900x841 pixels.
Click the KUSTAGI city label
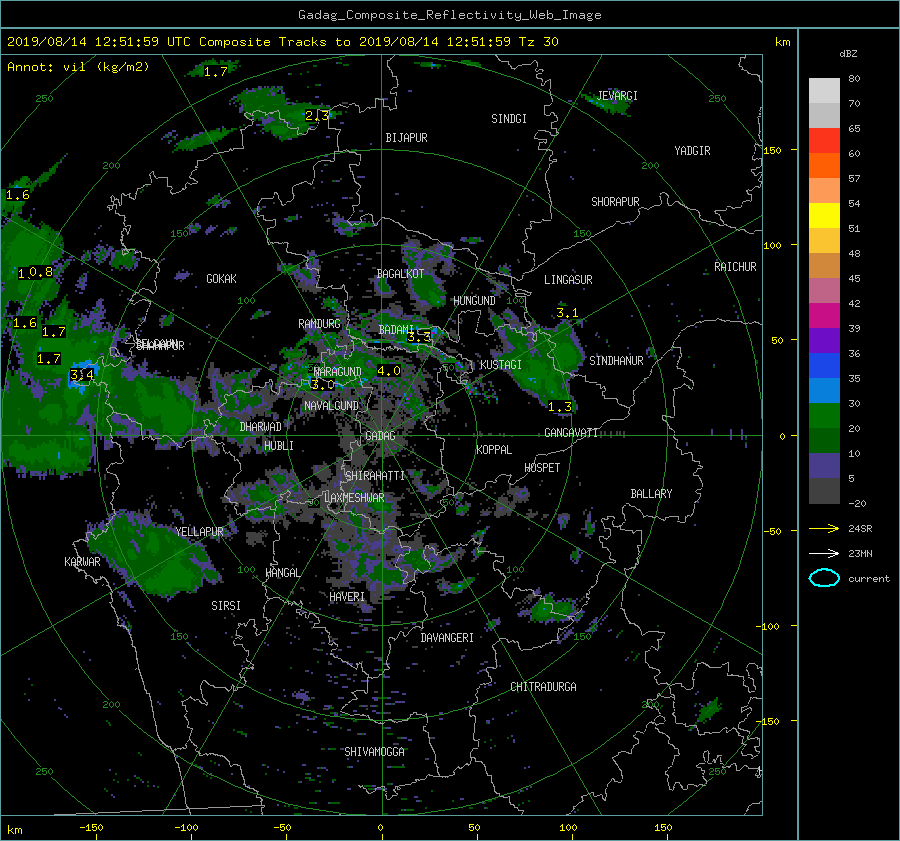(x=501, y=365)
